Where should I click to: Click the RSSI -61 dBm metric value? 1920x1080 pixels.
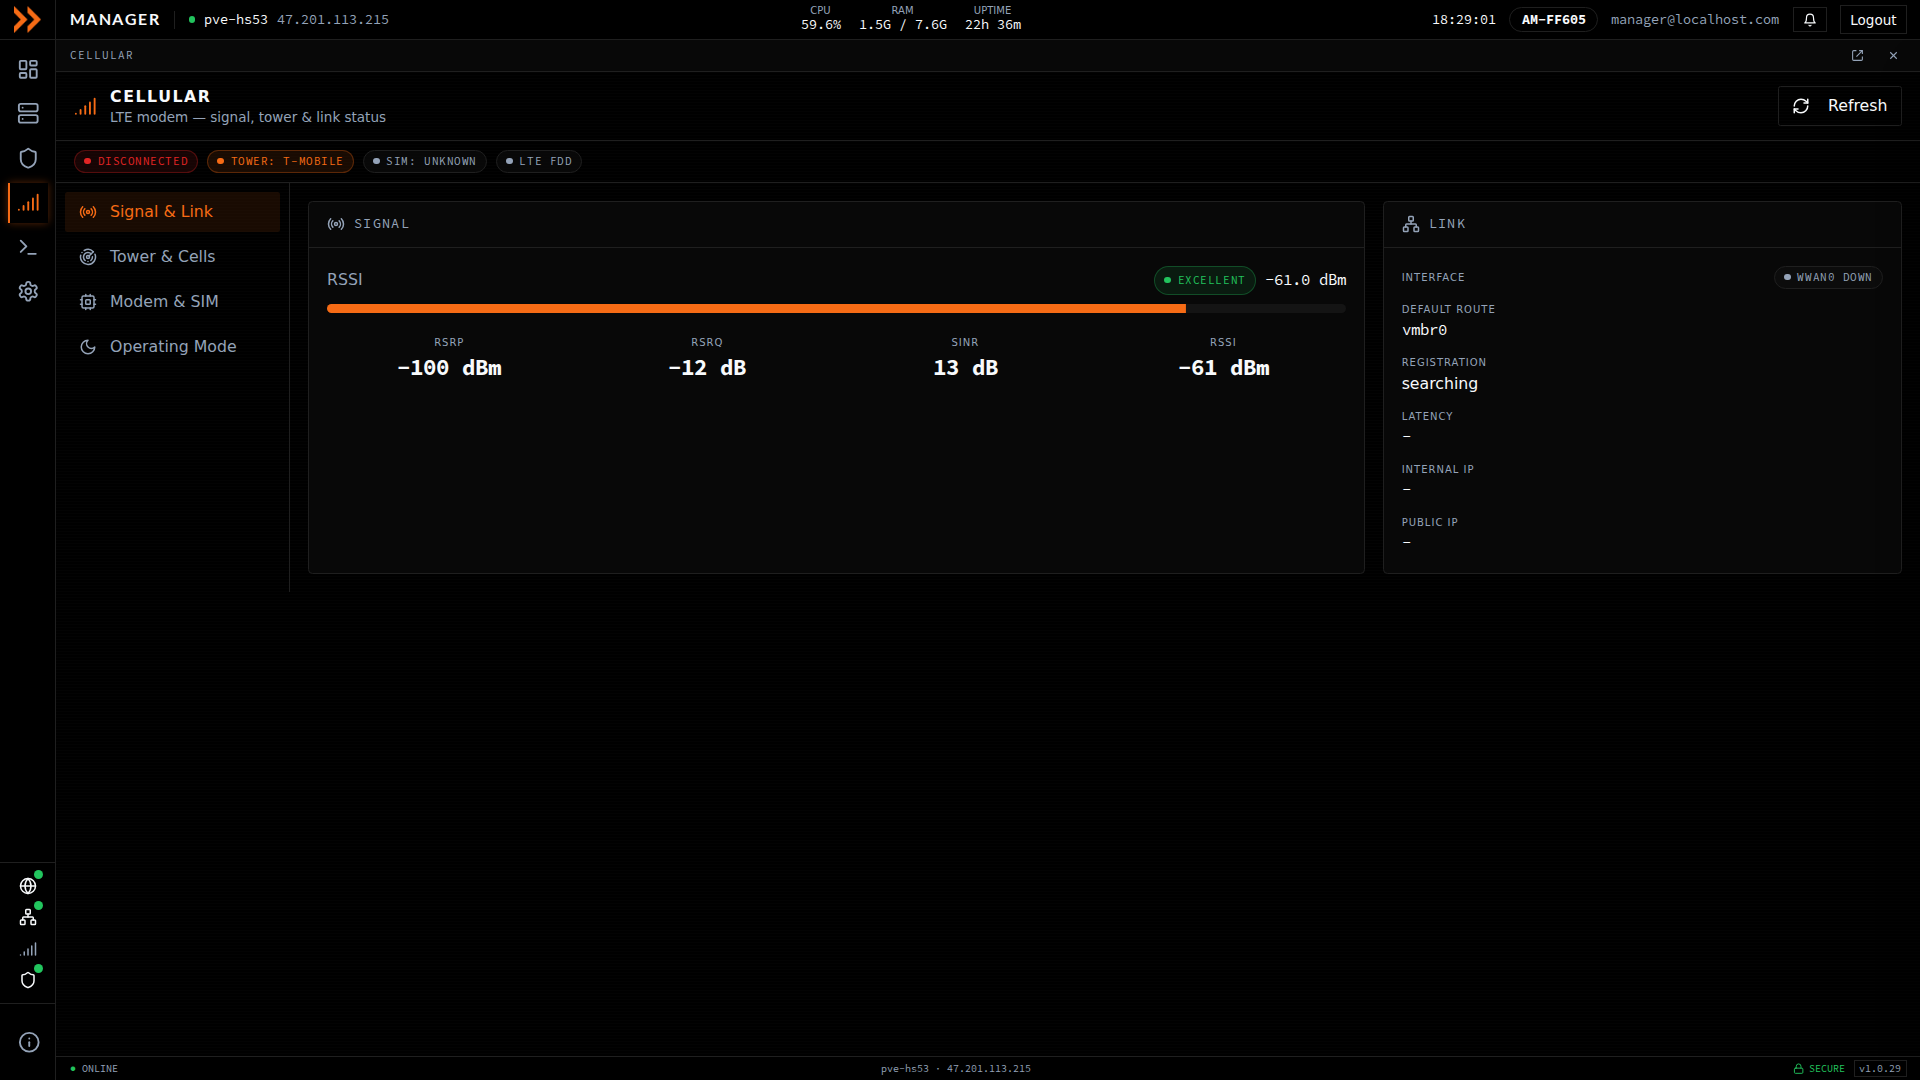[x=1223, y=368]
